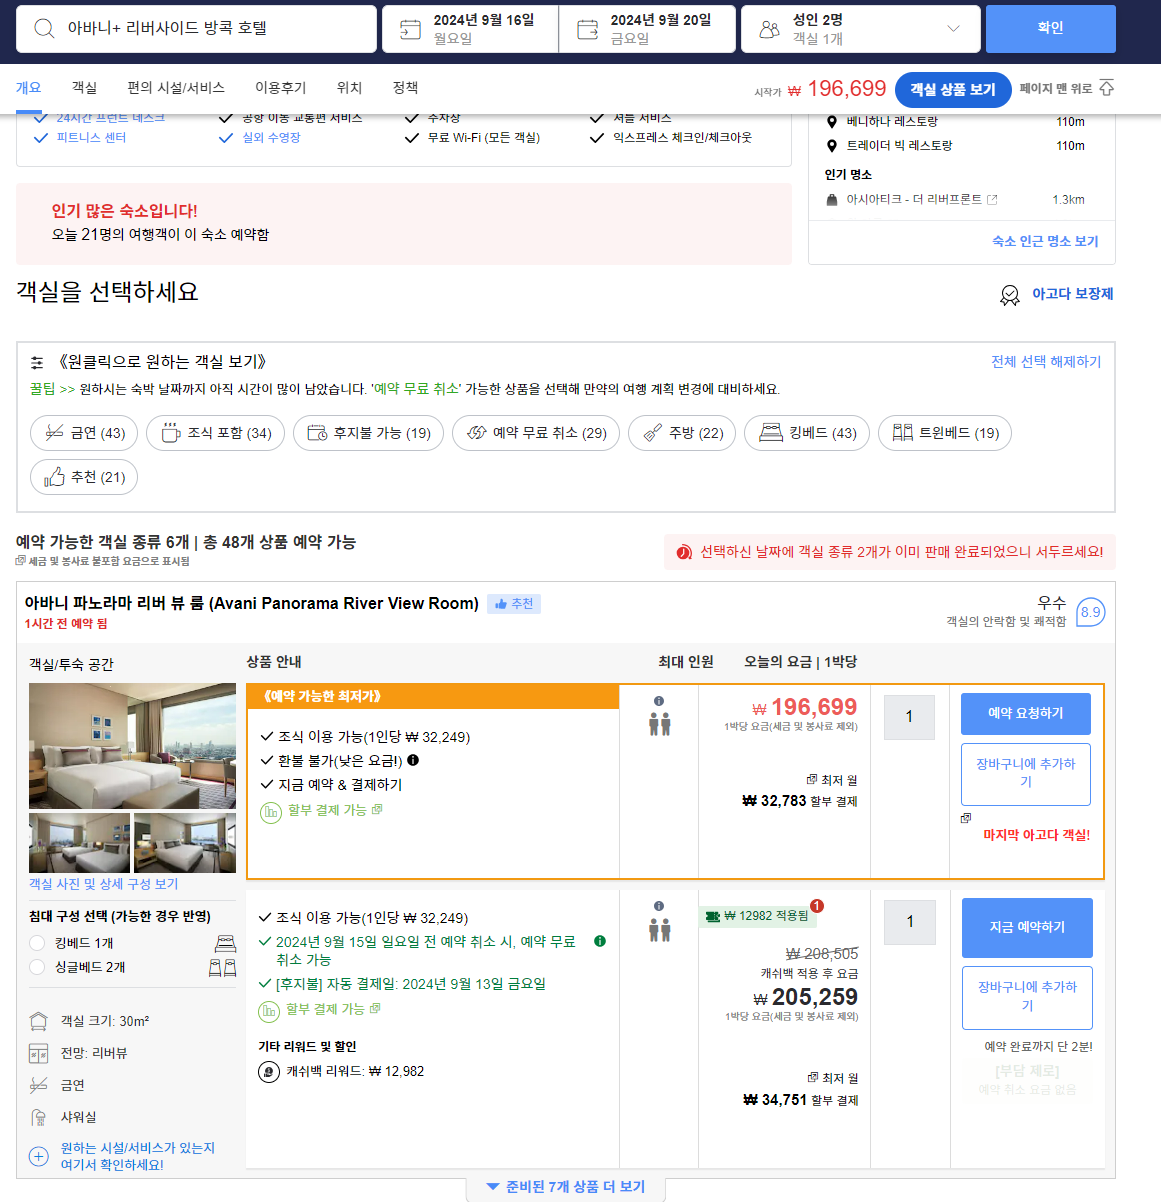1161x1202 pixels.
Task: Click the thumbs-up 추천 badge next to room name
Action: point(514,604)
